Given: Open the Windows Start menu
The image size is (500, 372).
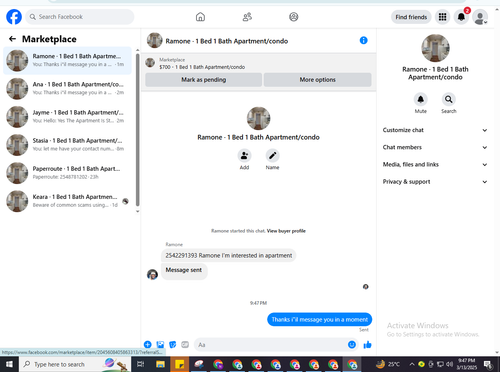Looking at the screenshot, I should (9, 364).
